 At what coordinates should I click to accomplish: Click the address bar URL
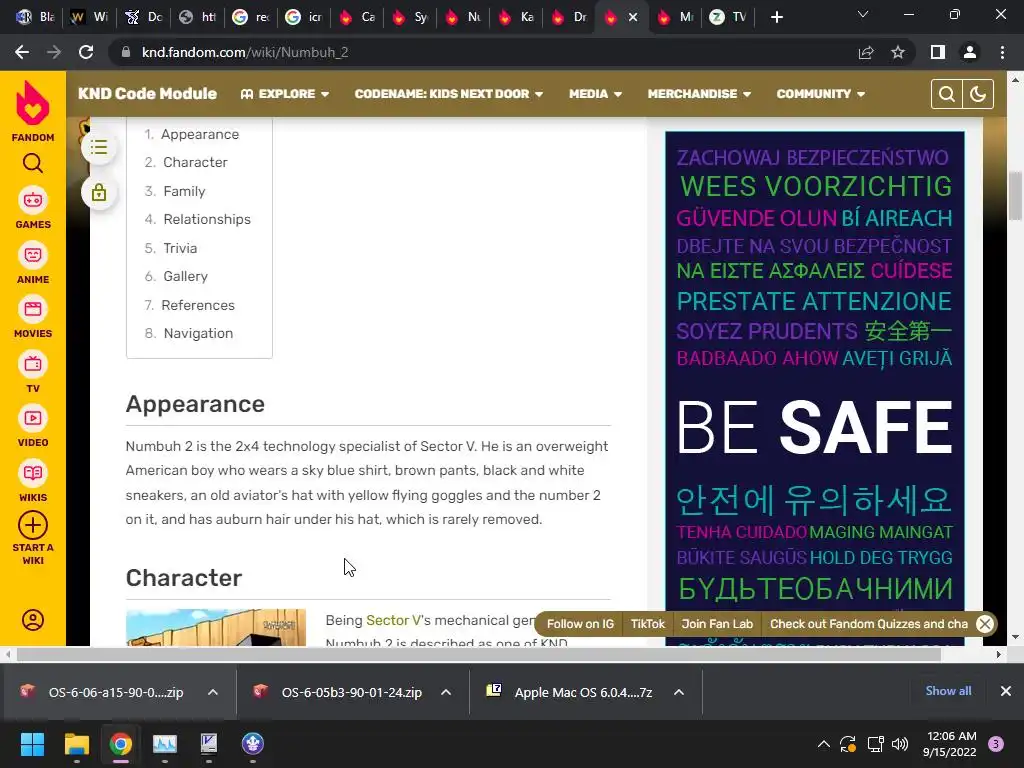pos(245,52)
